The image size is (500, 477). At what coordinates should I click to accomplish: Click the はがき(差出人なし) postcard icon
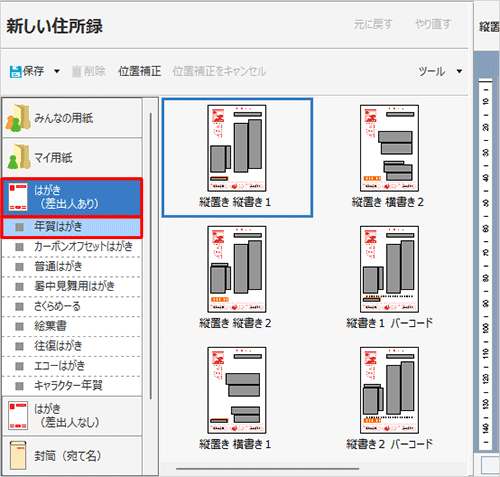pyautogui.click(x=18, y=415)
